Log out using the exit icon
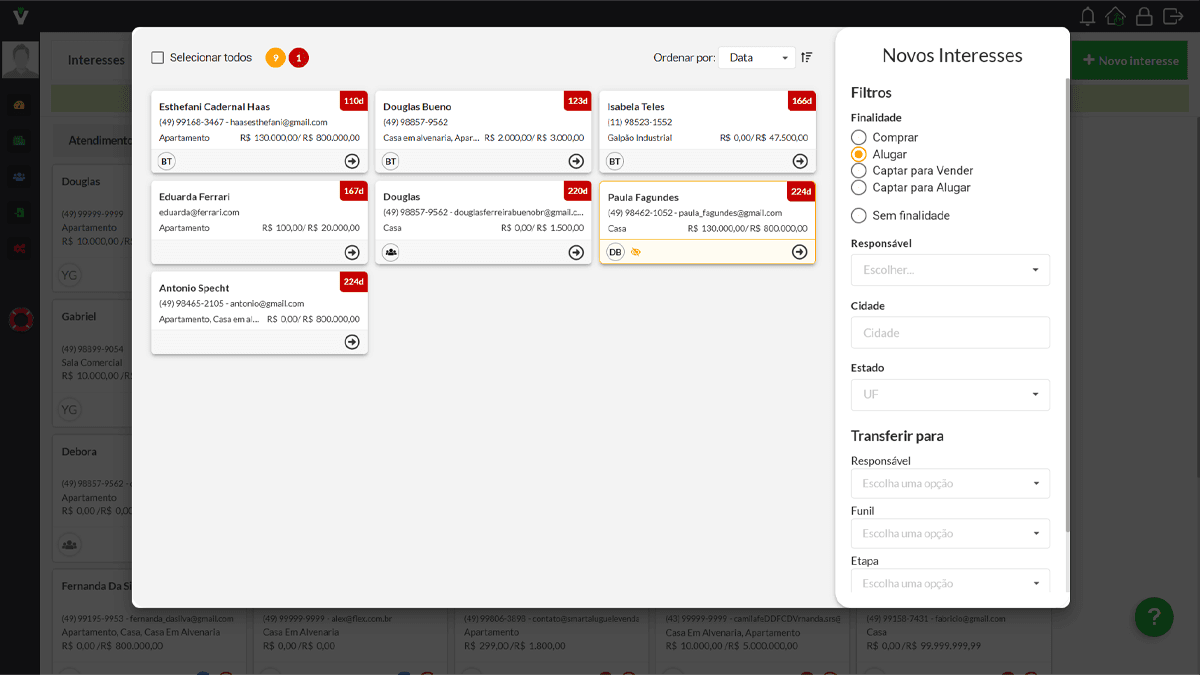This screenshot has height=675, width=1200. tap(1173, 16)
